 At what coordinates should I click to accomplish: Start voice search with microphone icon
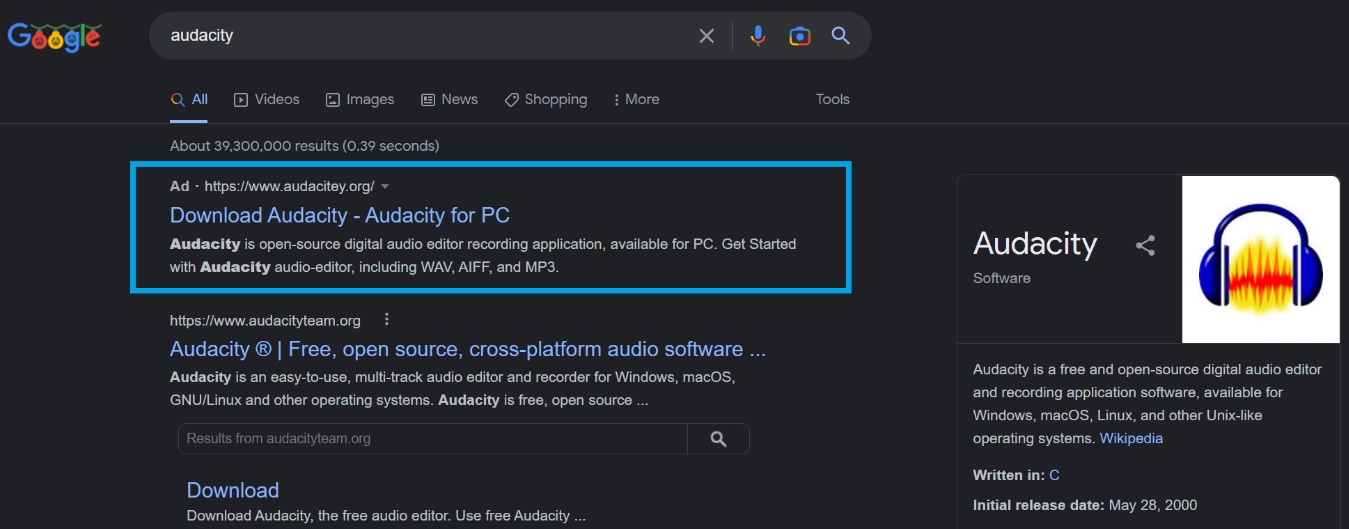tap(758, 36)
